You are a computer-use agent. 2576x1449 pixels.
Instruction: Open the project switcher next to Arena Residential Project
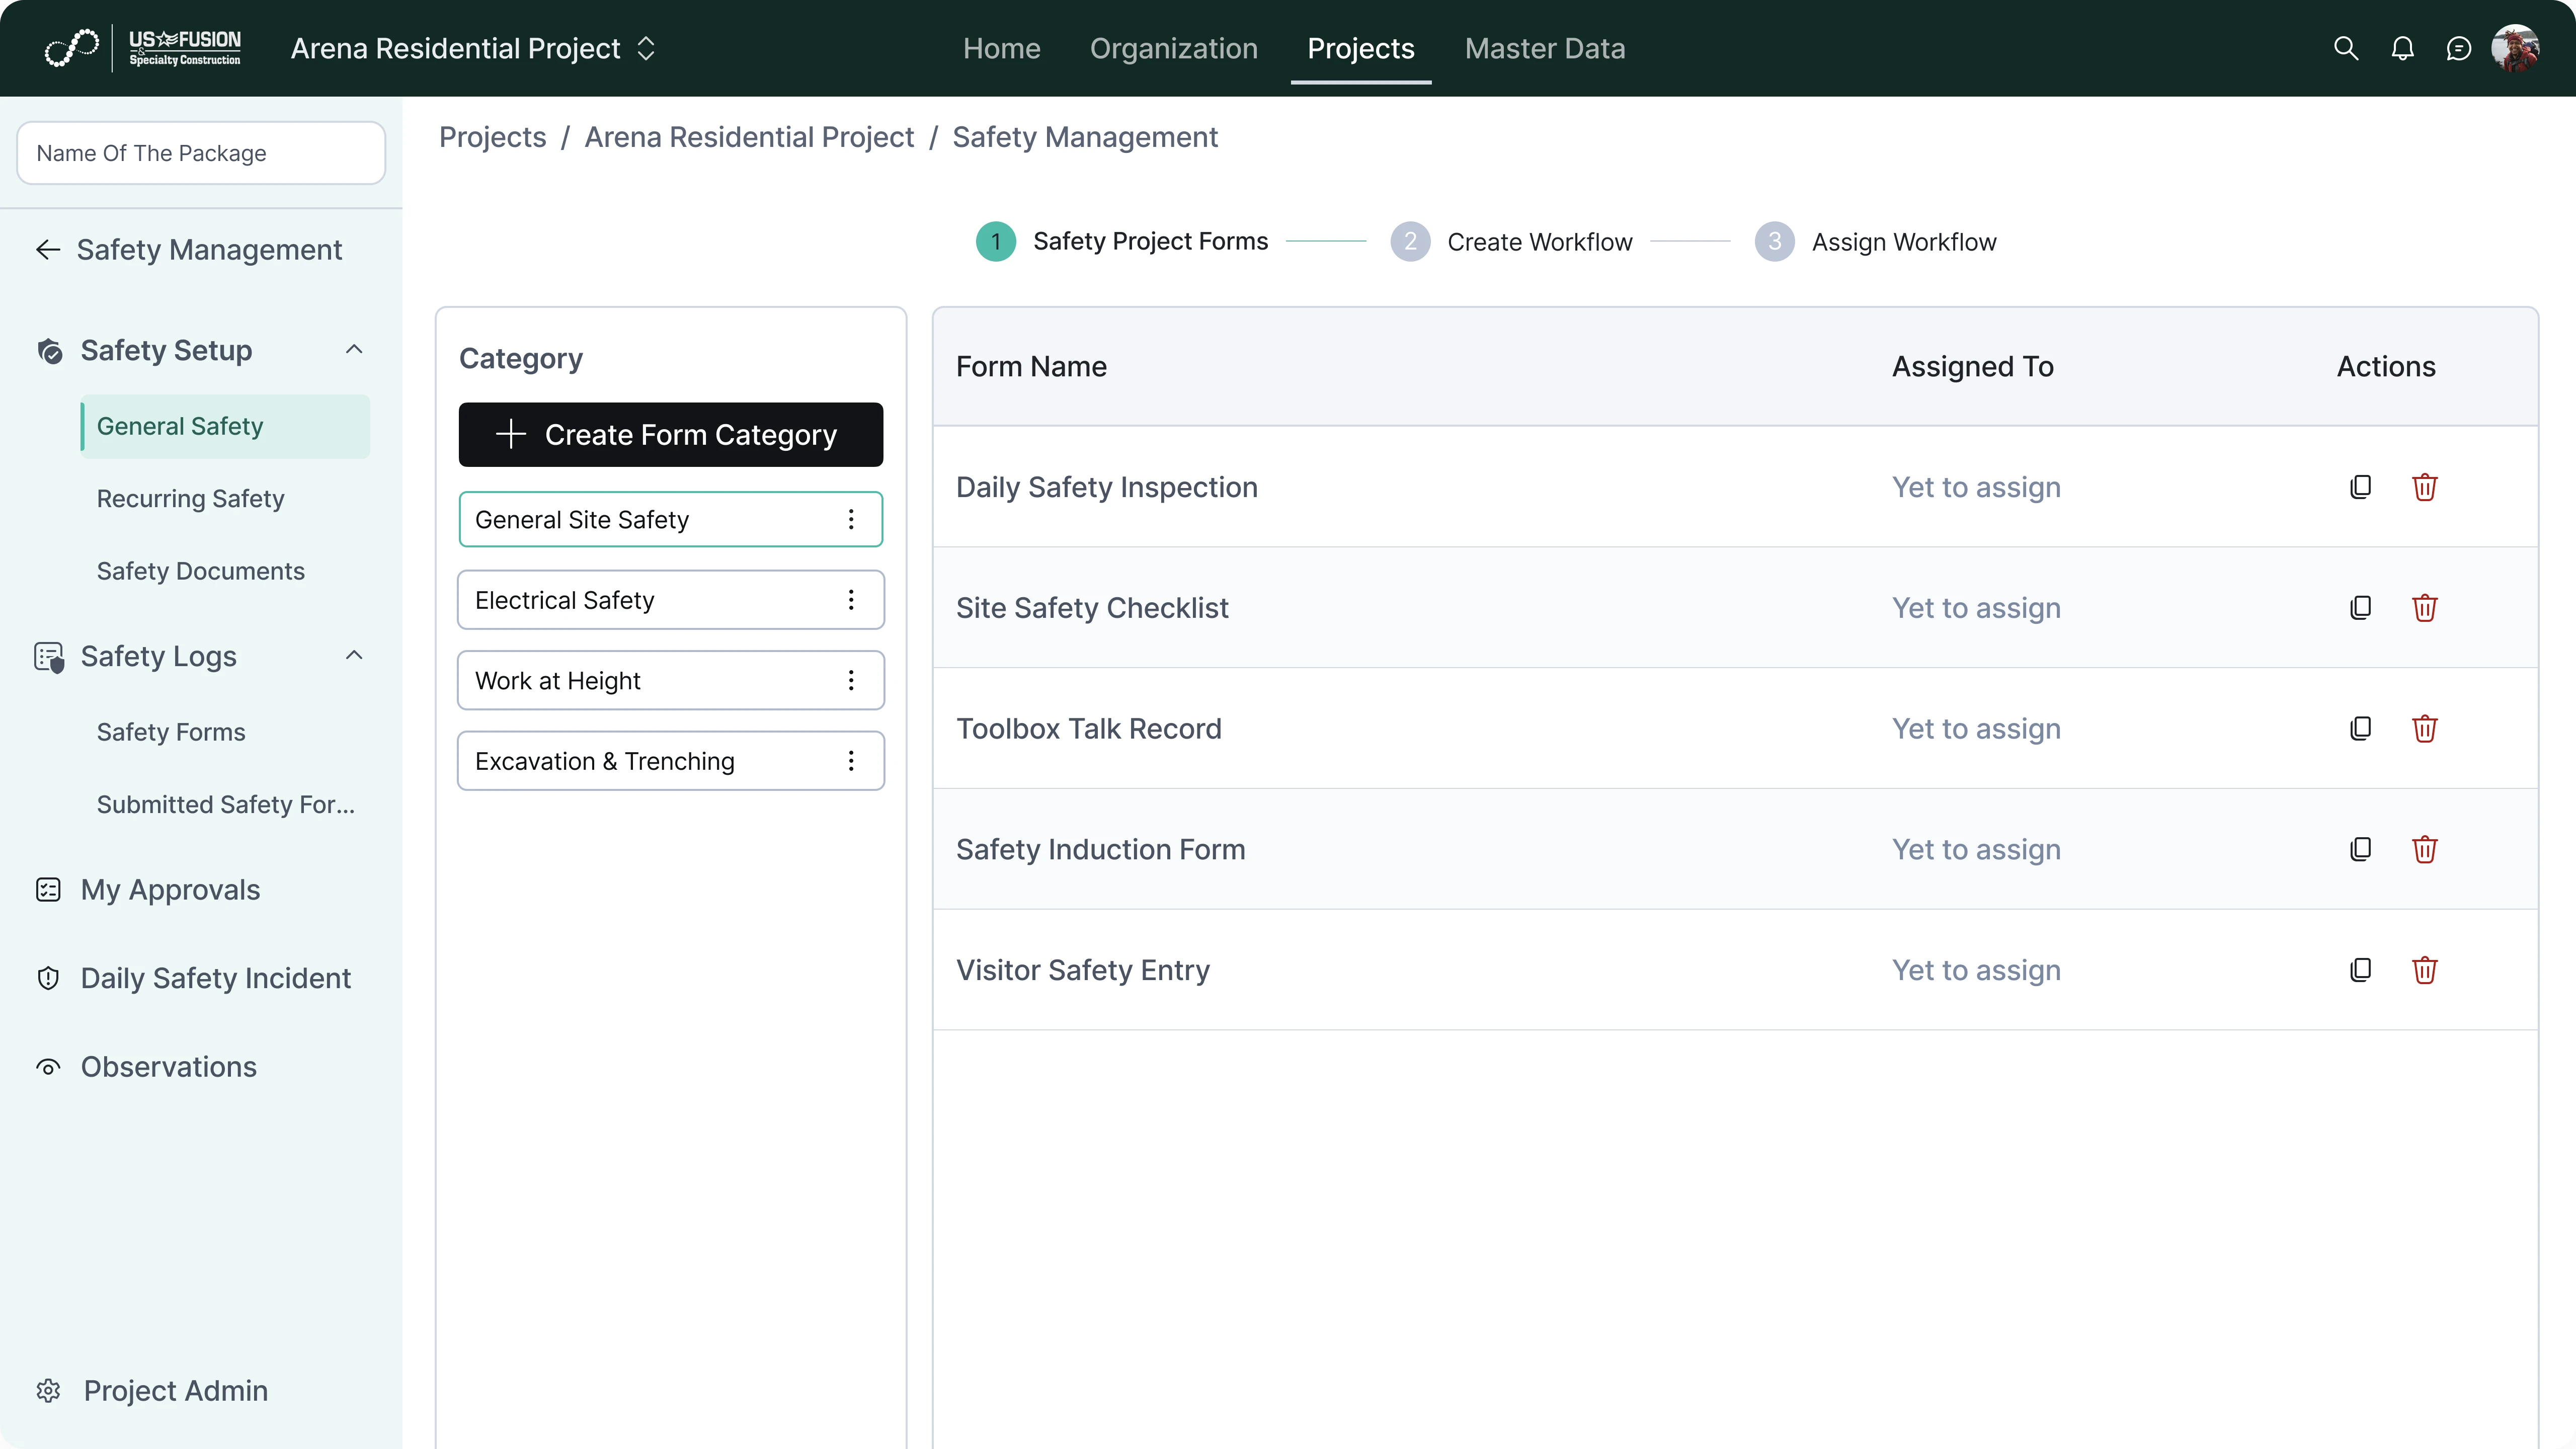(x=646, y=47)
